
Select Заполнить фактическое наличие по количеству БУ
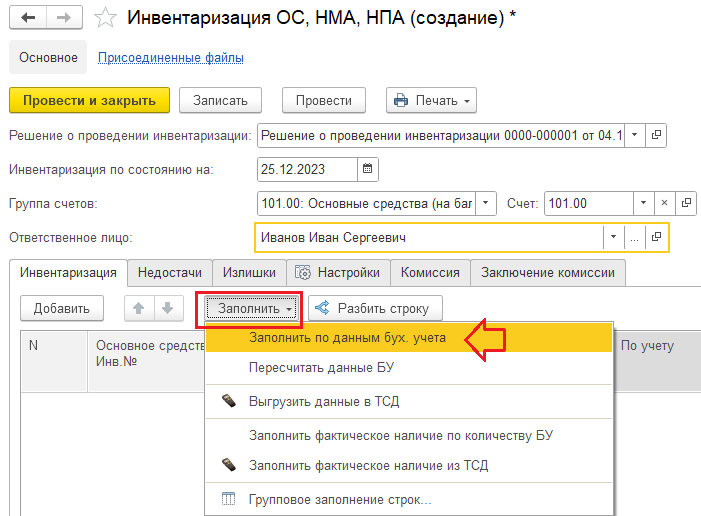tap(409, 436)
